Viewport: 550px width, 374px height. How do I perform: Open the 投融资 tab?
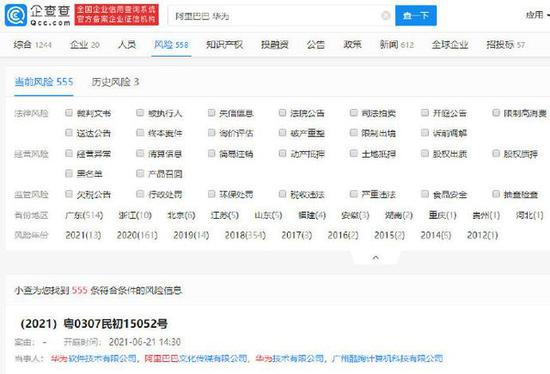click(x=275, y=45)
